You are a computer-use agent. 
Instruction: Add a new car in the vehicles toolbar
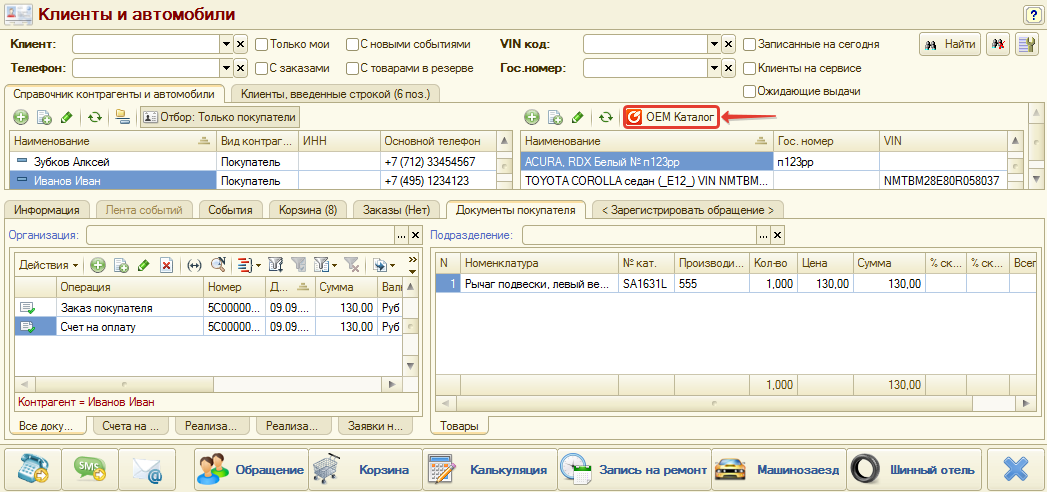[x=532, y=117]
